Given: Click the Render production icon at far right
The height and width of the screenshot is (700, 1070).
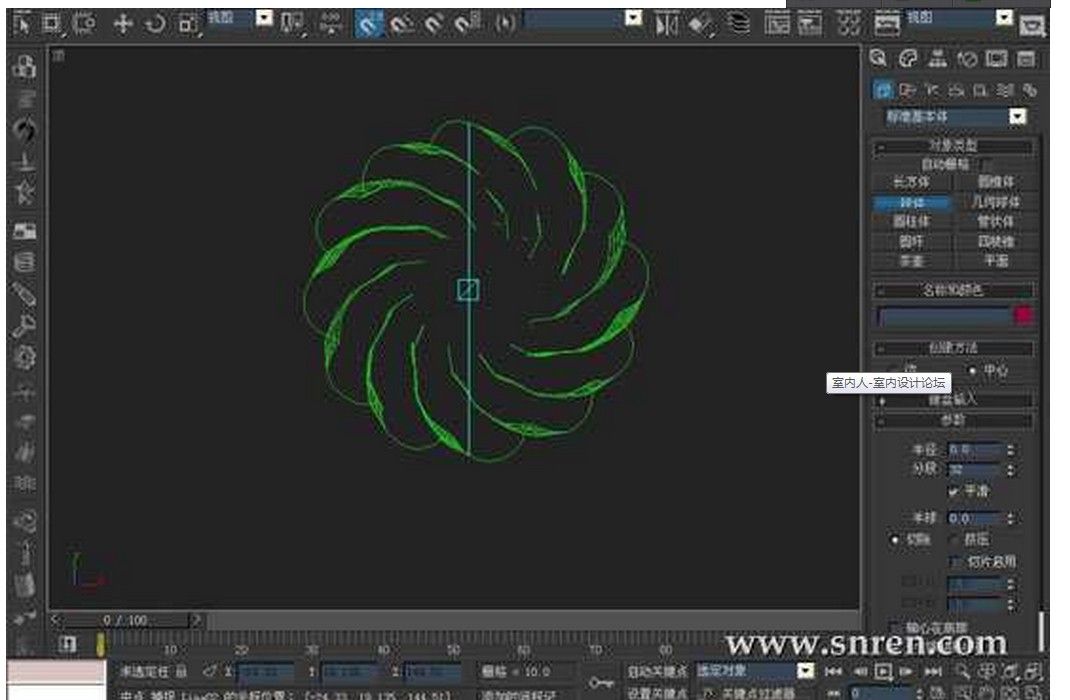Looking at the screenshot, I should [1032, 26].
